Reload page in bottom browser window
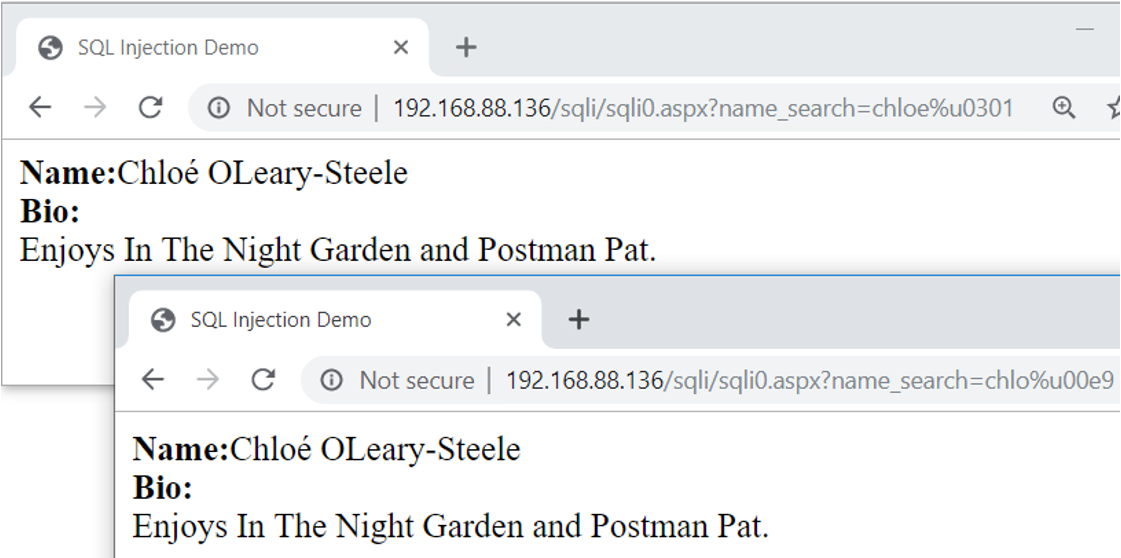 click(x=263, y=380)
